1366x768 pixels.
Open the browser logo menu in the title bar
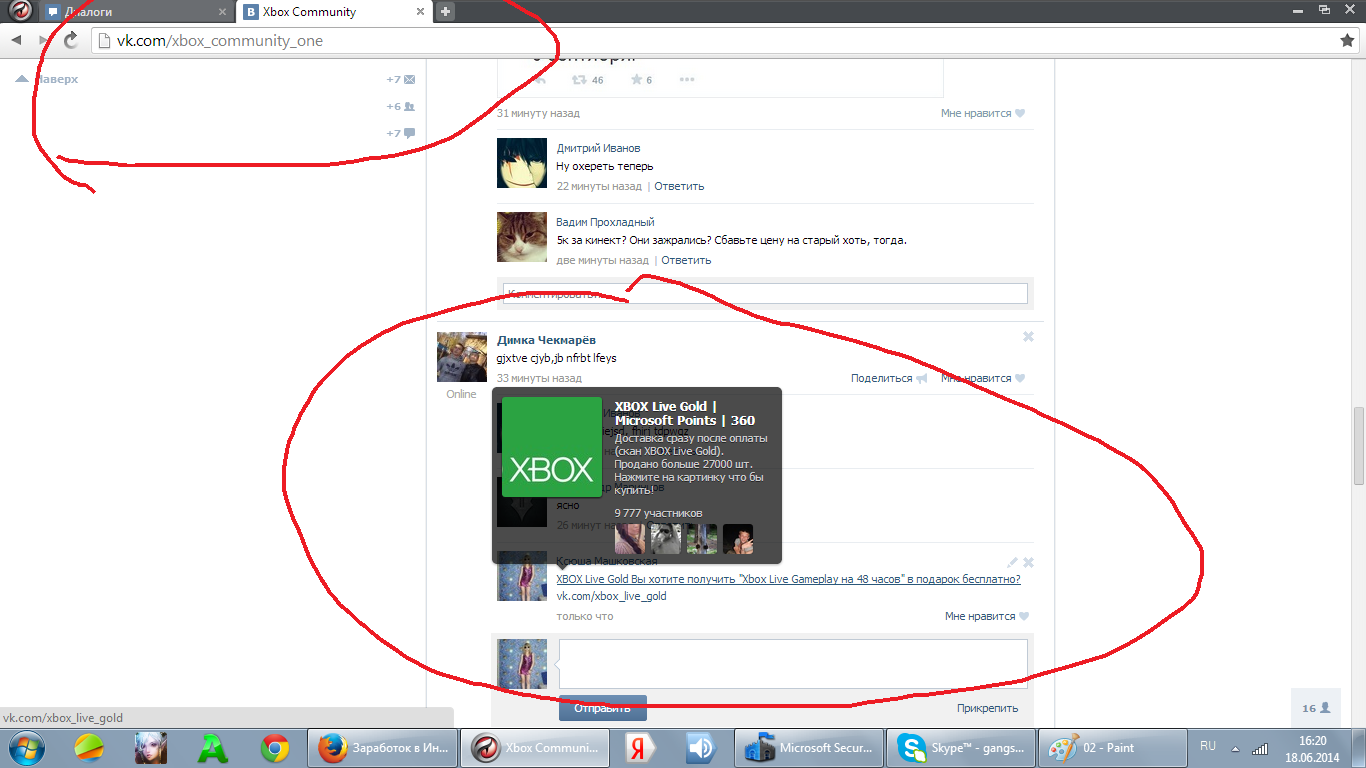[x=21, y=11]
